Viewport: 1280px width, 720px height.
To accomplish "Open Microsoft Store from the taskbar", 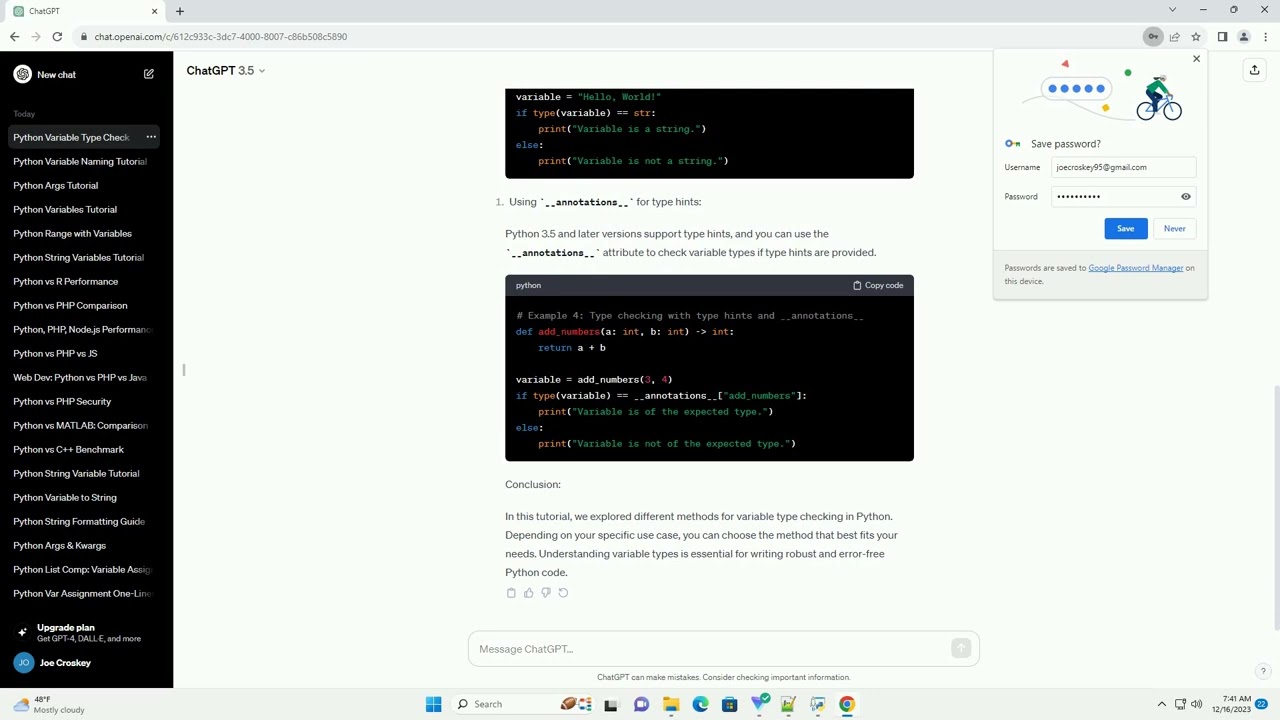I will 729,704.
